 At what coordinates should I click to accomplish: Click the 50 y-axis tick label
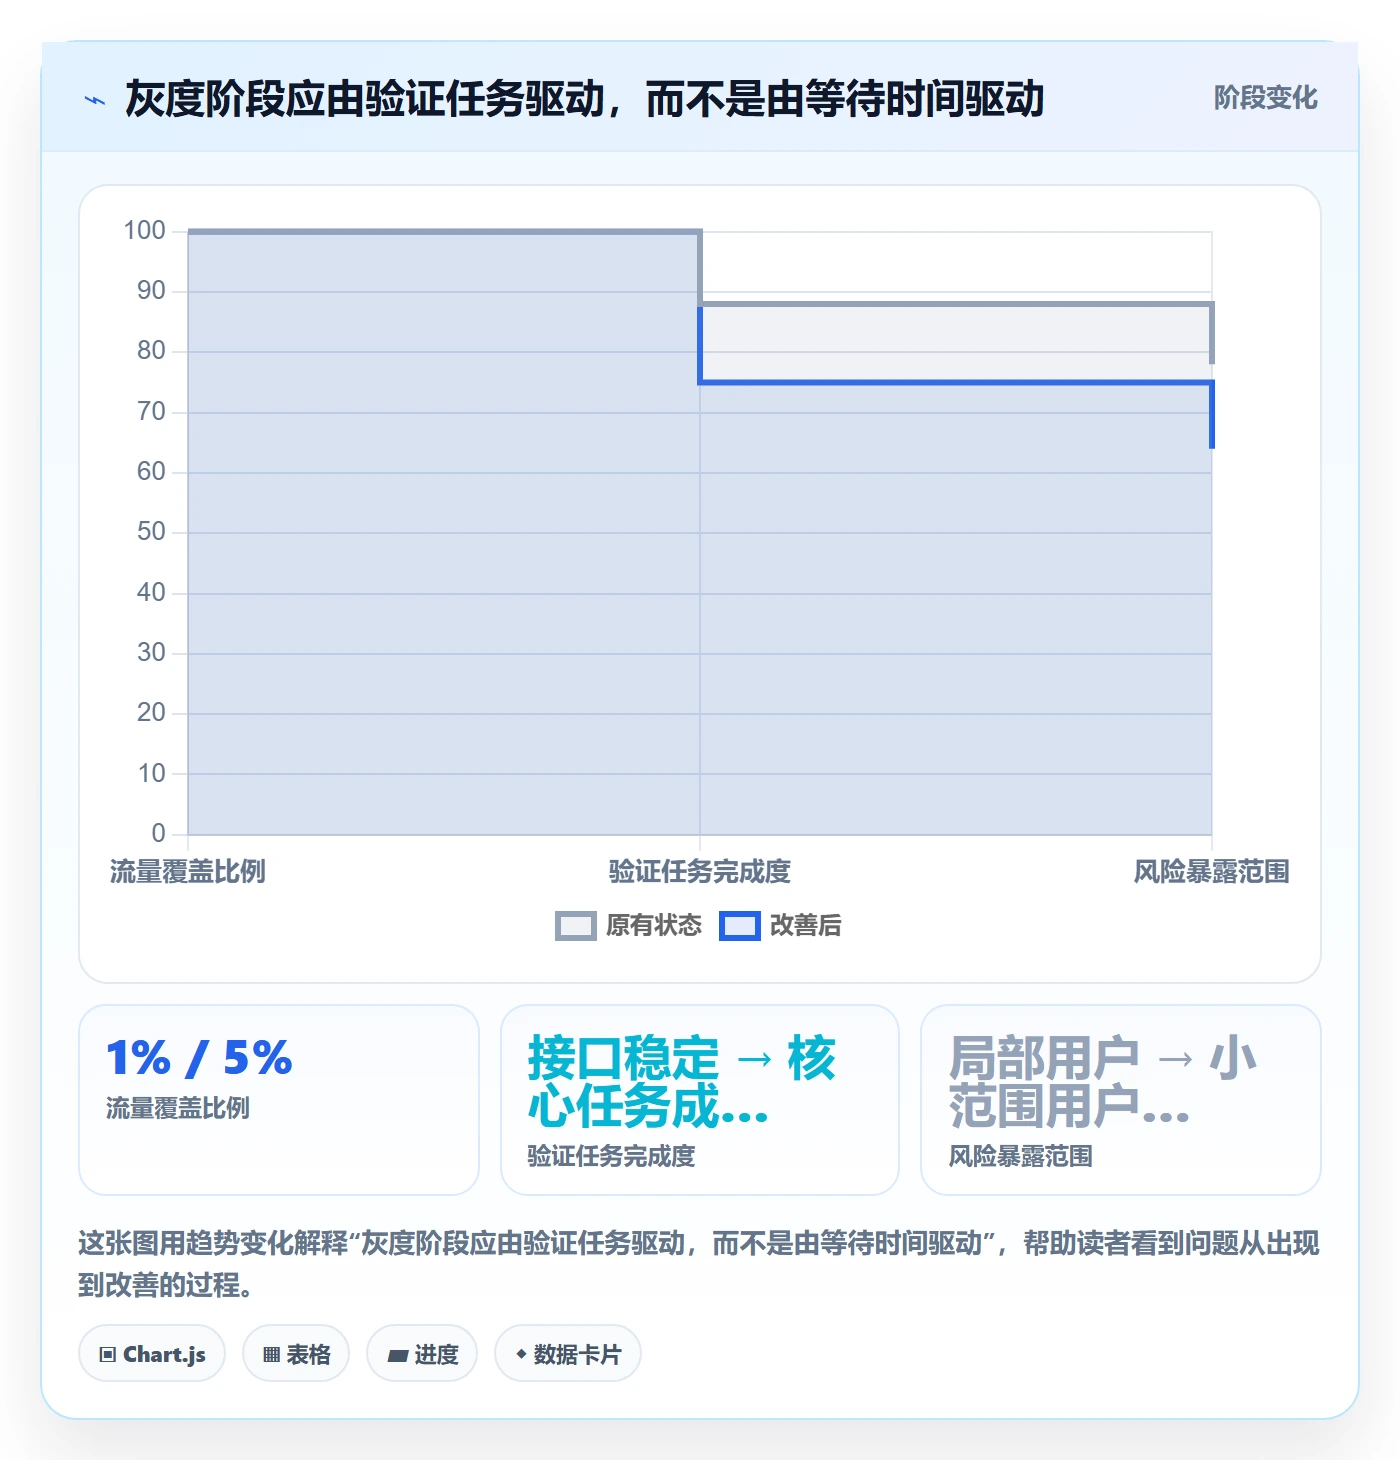click(151, 532)
